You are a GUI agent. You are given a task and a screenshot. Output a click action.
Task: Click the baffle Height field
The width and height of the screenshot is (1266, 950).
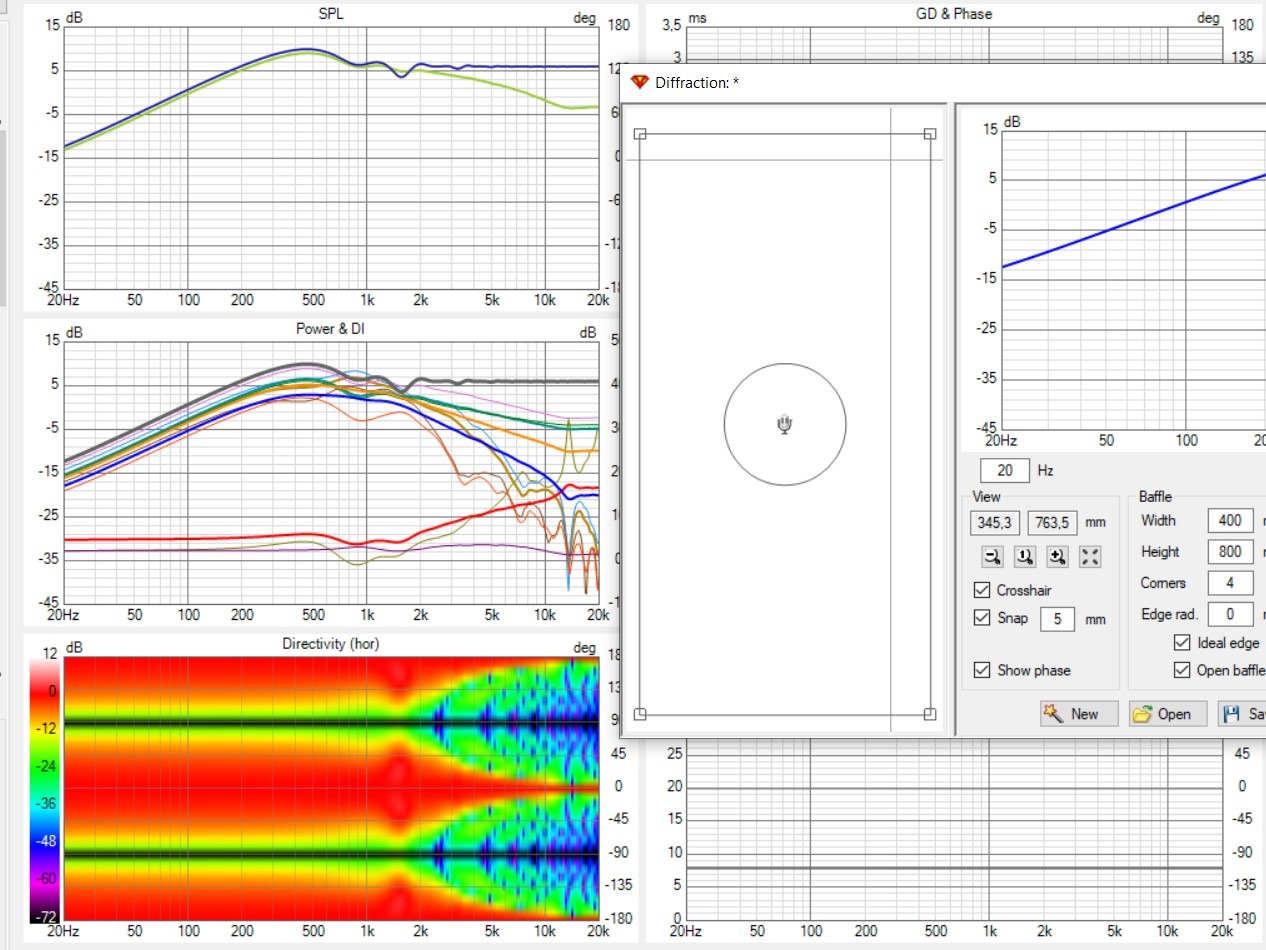1232,552
